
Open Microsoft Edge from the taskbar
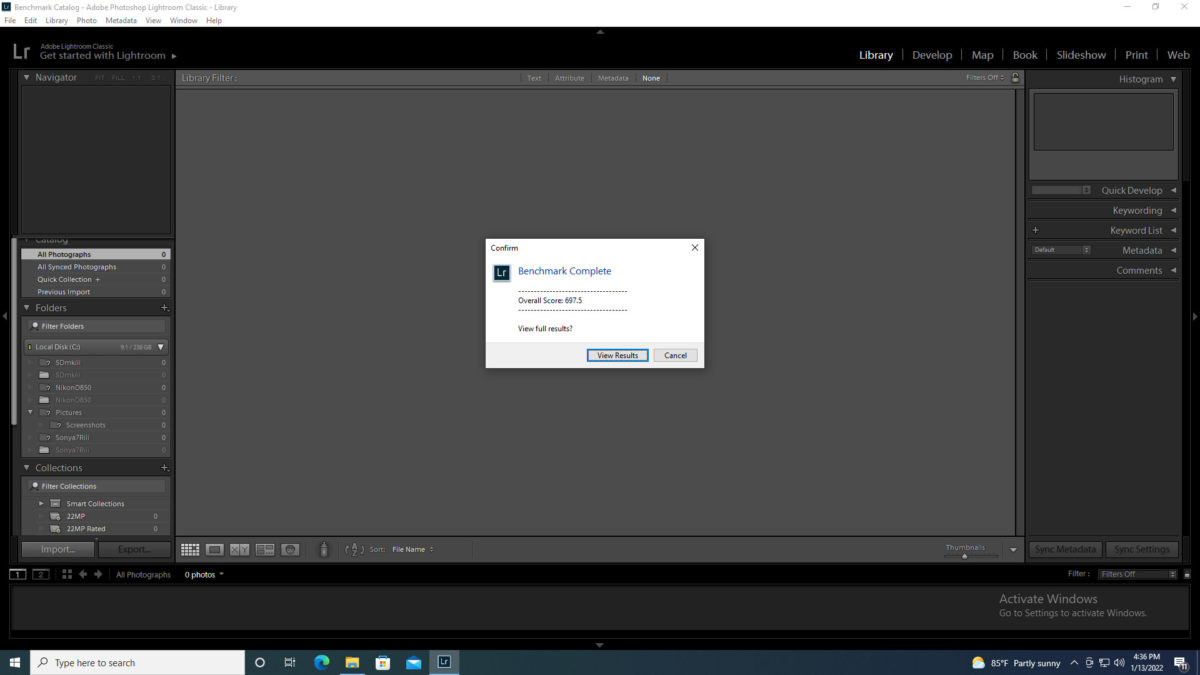(x=322, y=662)
